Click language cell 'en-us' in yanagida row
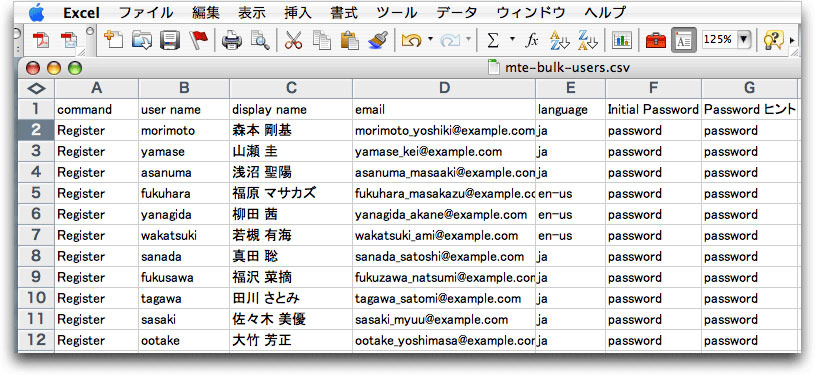Screen dimensions: 815x376 coord(570,214)
